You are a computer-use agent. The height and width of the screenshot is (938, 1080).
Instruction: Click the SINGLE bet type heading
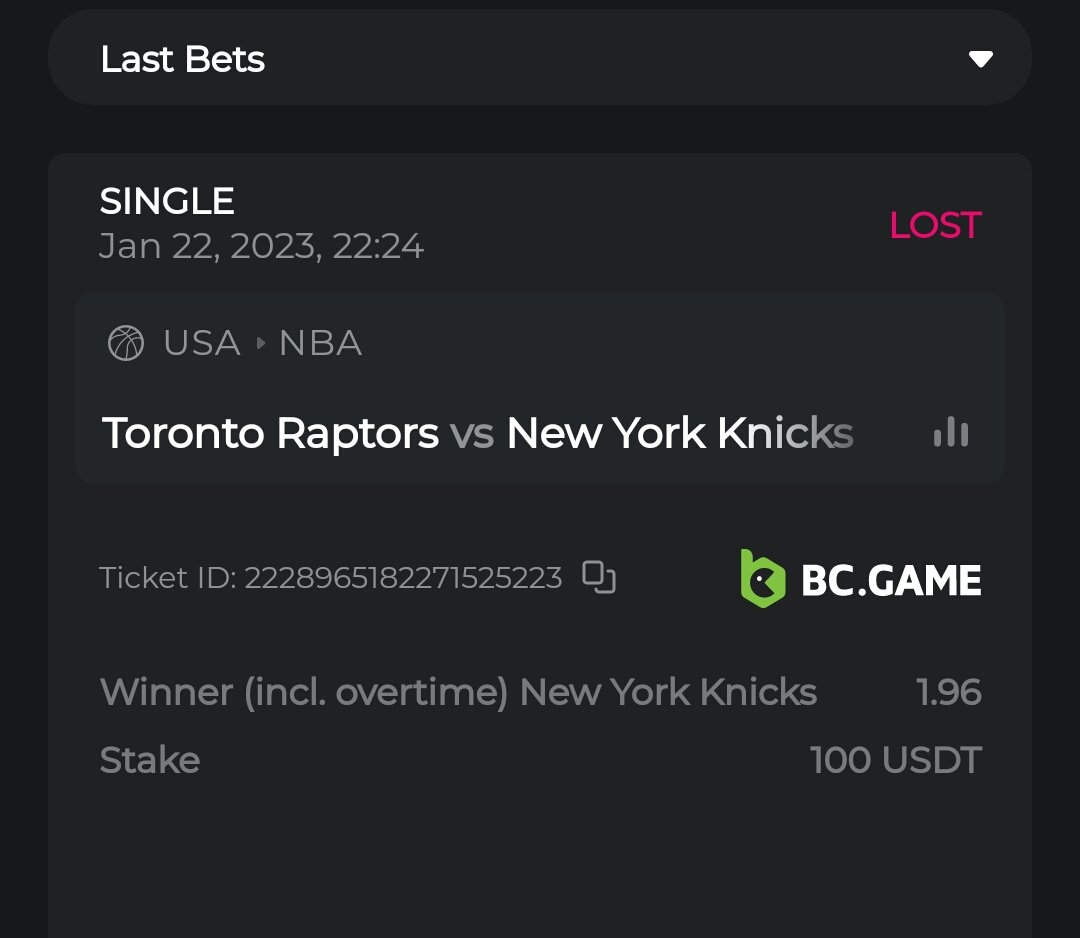click(167, 201)
